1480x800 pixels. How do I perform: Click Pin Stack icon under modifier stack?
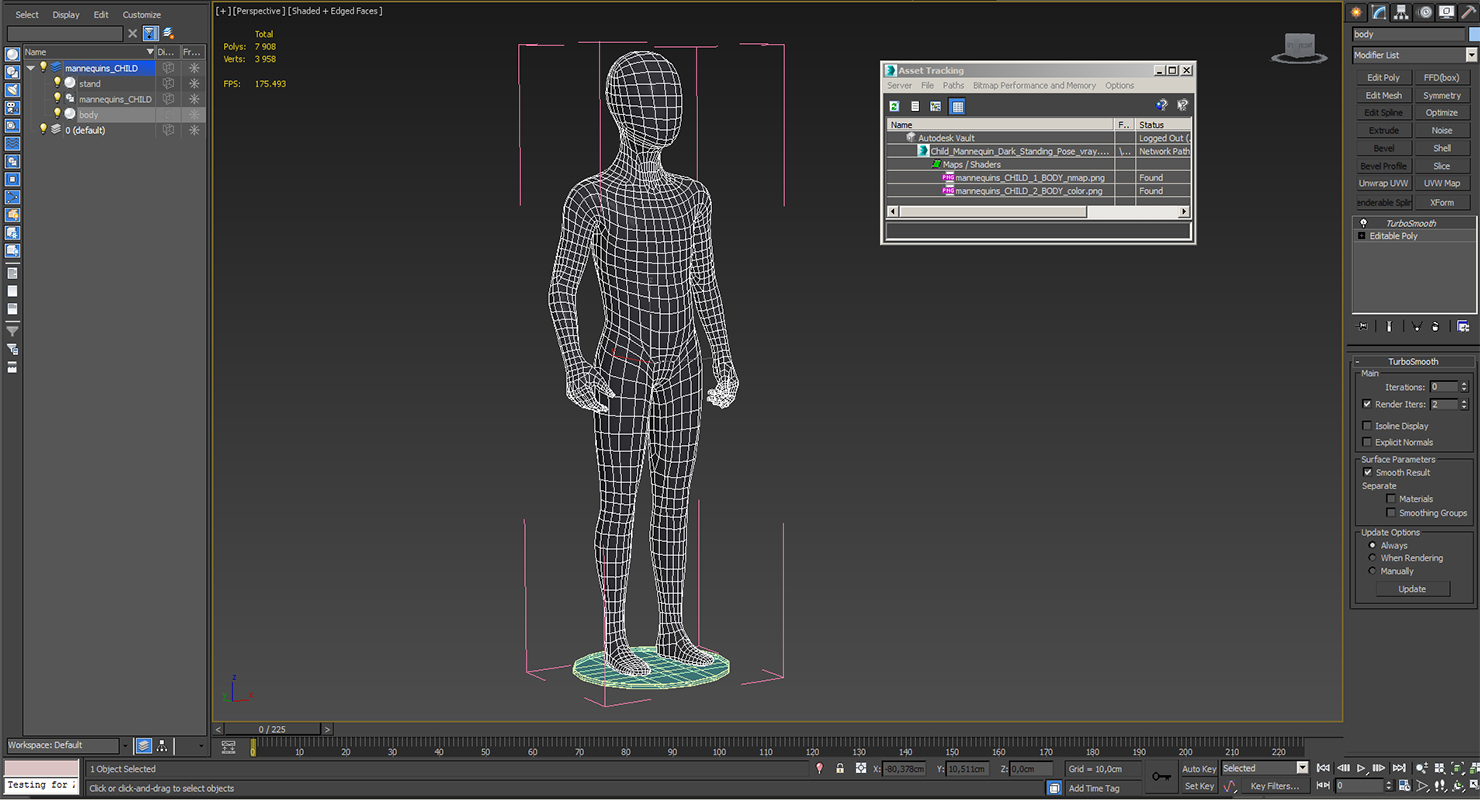pyautogui.click(x=1362, y=326)
